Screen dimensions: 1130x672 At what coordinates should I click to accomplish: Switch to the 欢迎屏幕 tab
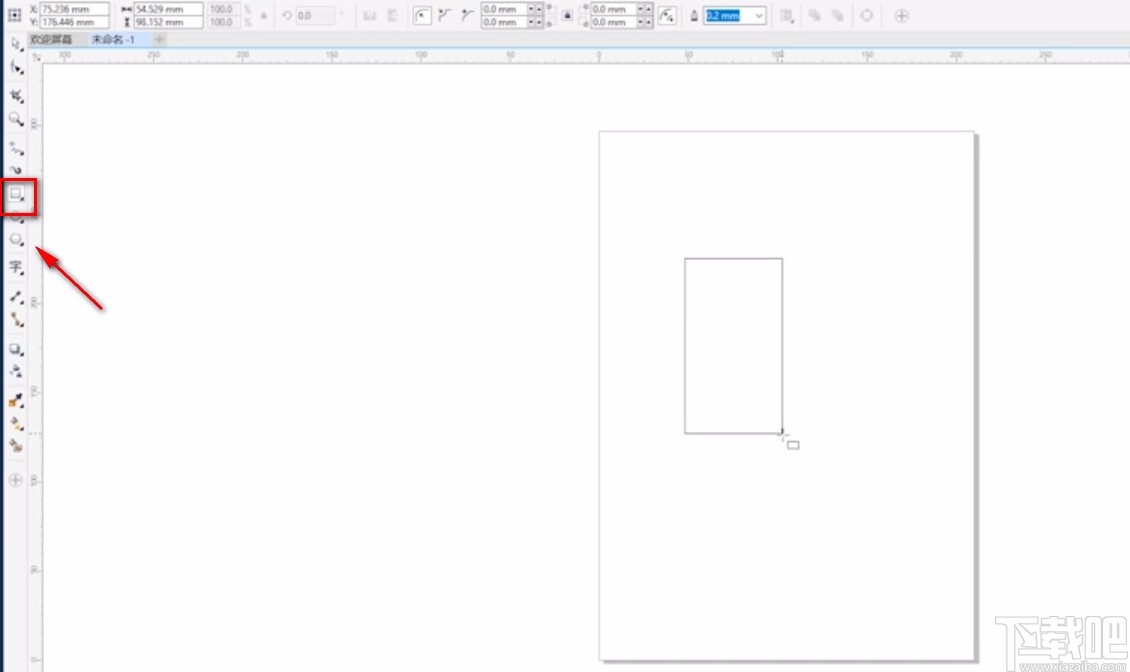[51, 39]
